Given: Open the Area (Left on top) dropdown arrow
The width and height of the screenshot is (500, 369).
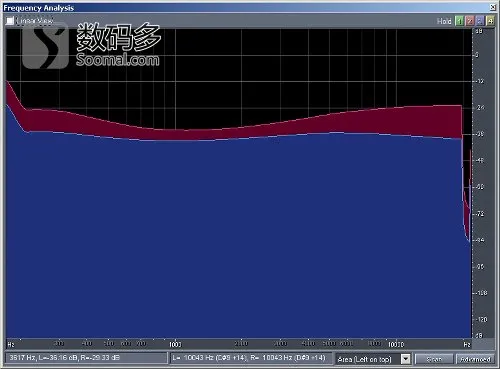Looking at the screenshot, I should coord(405,359).
